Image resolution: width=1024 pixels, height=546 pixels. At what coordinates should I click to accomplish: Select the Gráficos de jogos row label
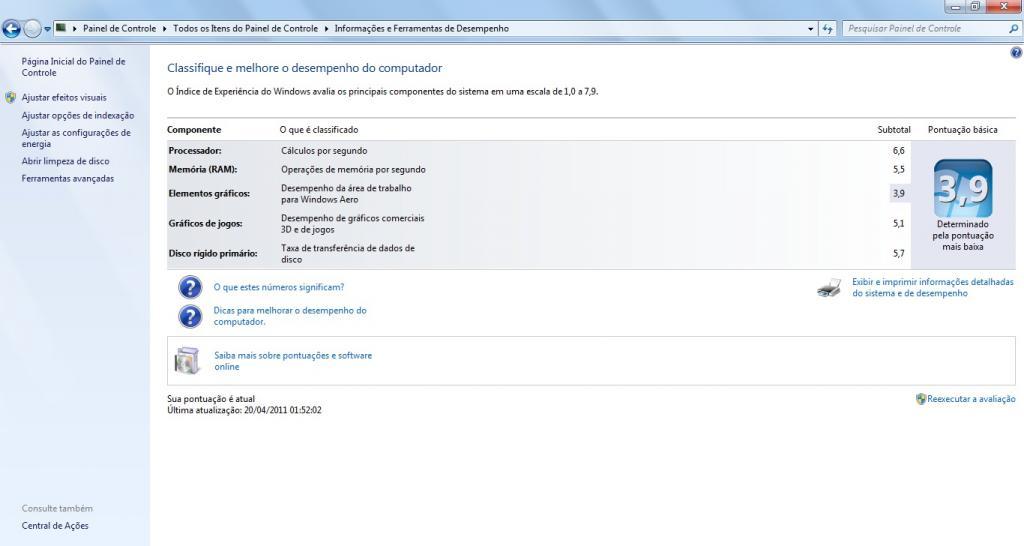(x=205, y=223)
